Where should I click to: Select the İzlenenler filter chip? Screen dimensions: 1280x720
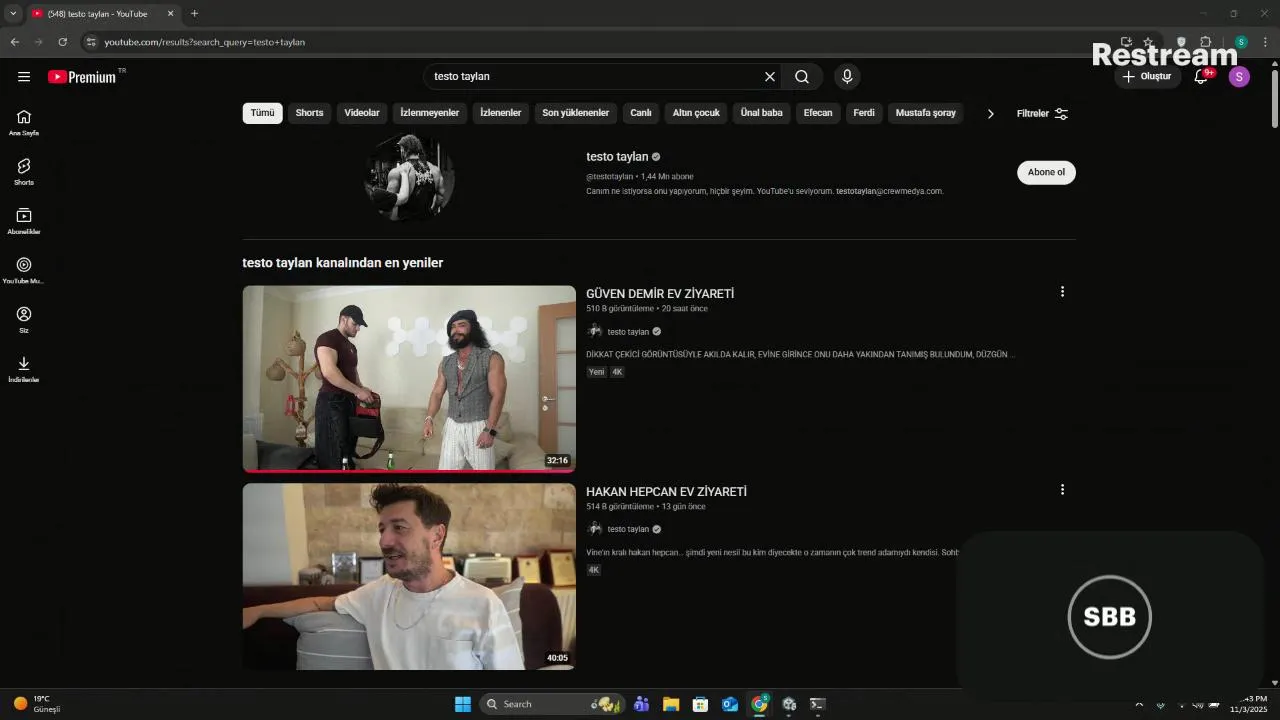click(500, 113)
